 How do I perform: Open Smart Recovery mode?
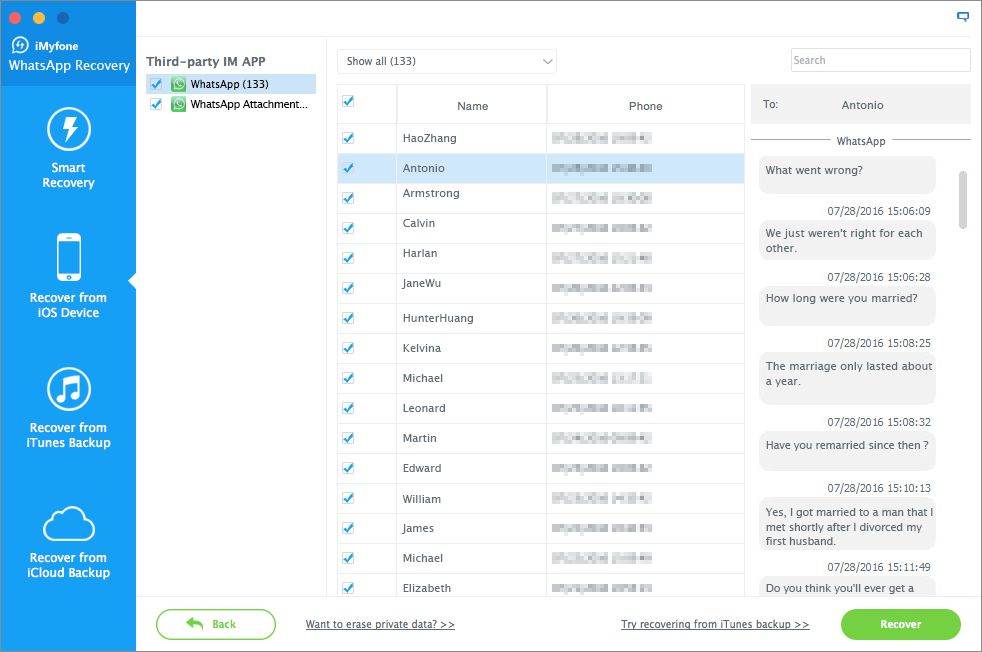(x=68, y=148)
